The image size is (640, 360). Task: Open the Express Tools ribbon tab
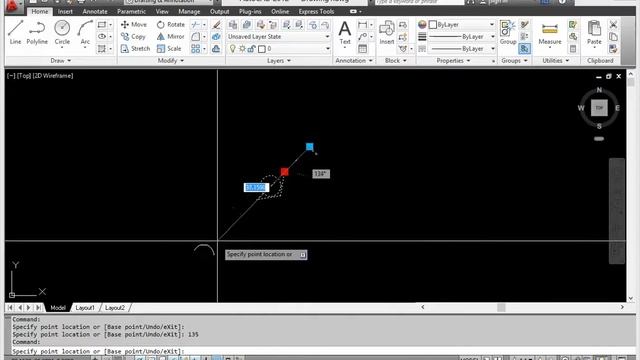316,11
